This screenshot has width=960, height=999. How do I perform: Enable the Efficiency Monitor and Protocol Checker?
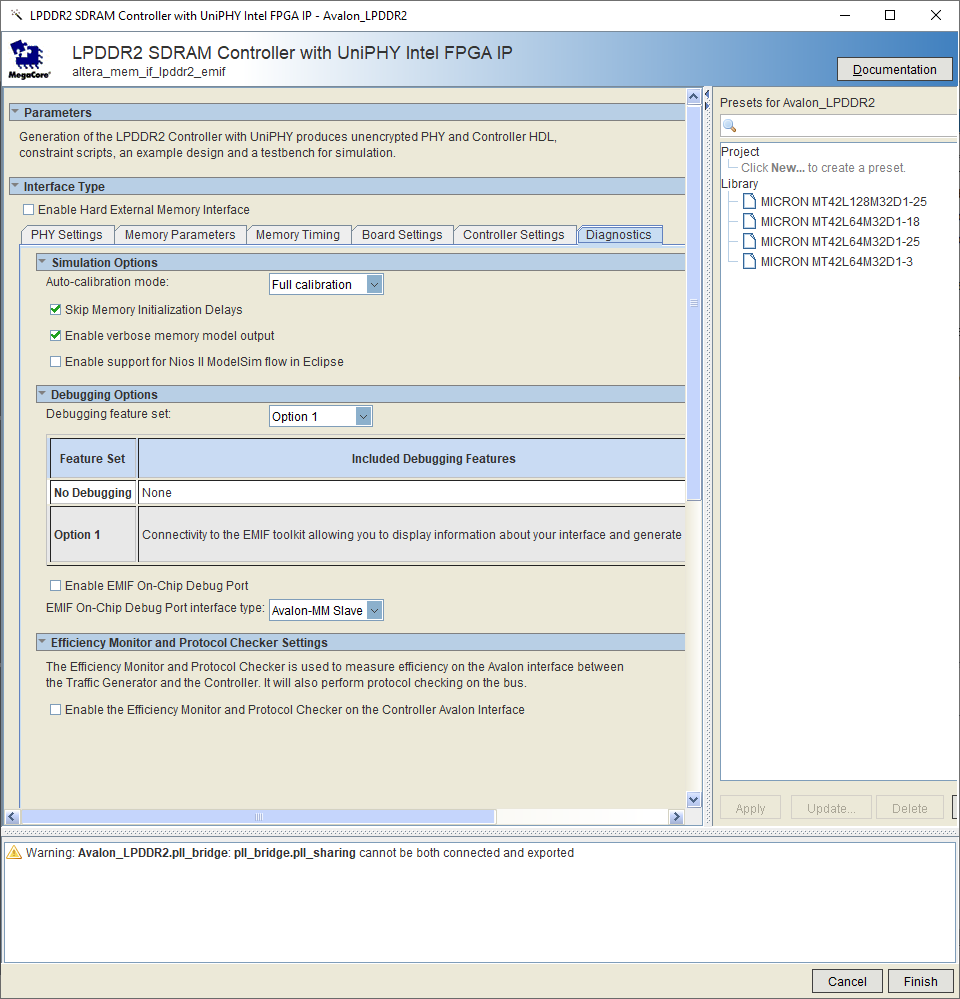point(55,710)
